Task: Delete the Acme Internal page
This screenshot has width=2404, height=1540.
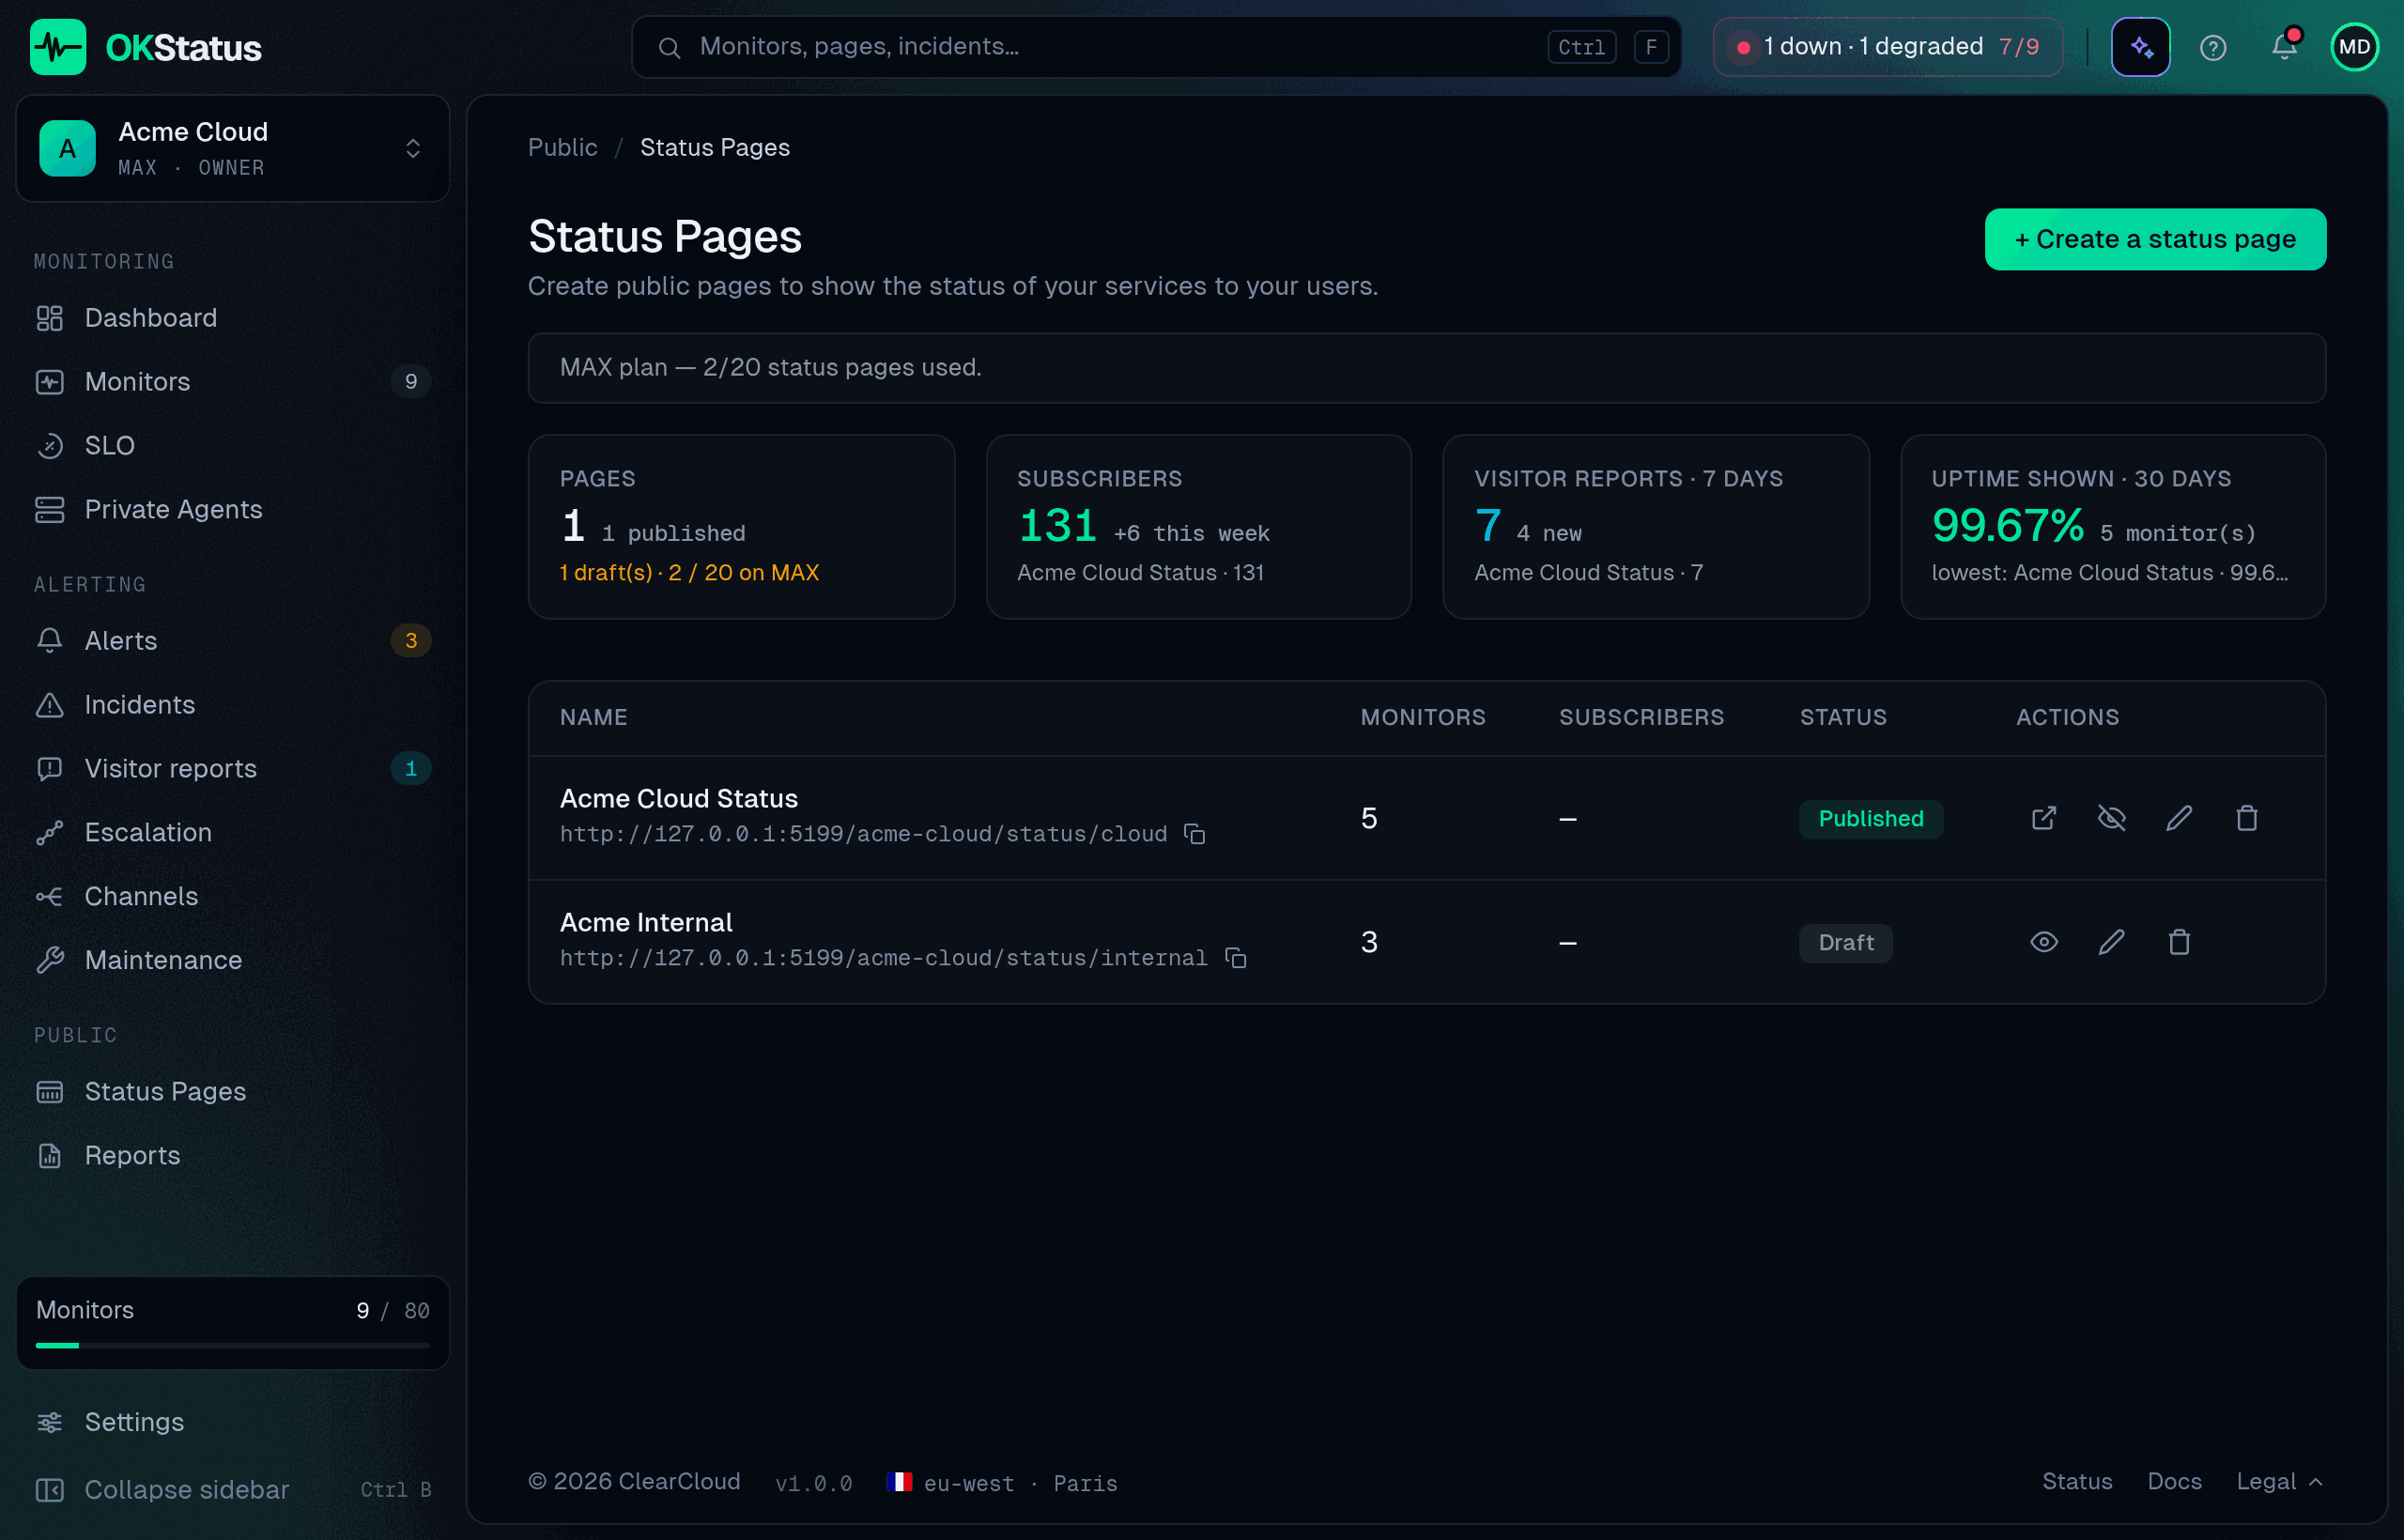Action: point(2179,942)
